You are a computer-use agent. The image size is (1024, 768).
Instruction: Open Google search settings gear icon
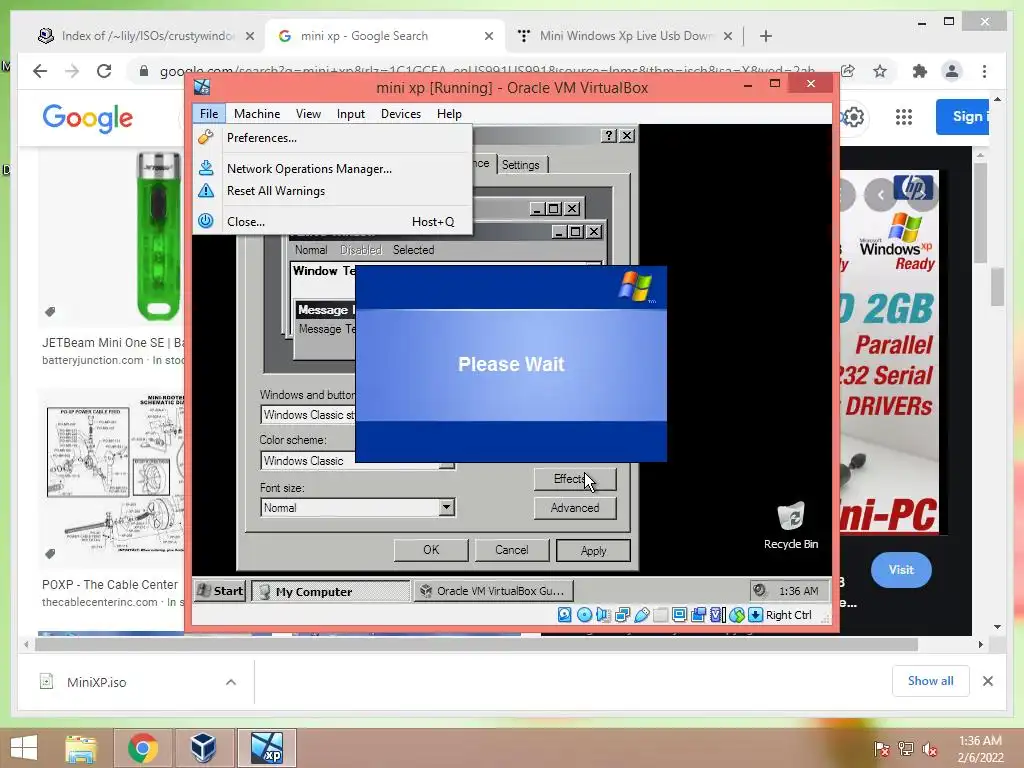pos(853,117)
